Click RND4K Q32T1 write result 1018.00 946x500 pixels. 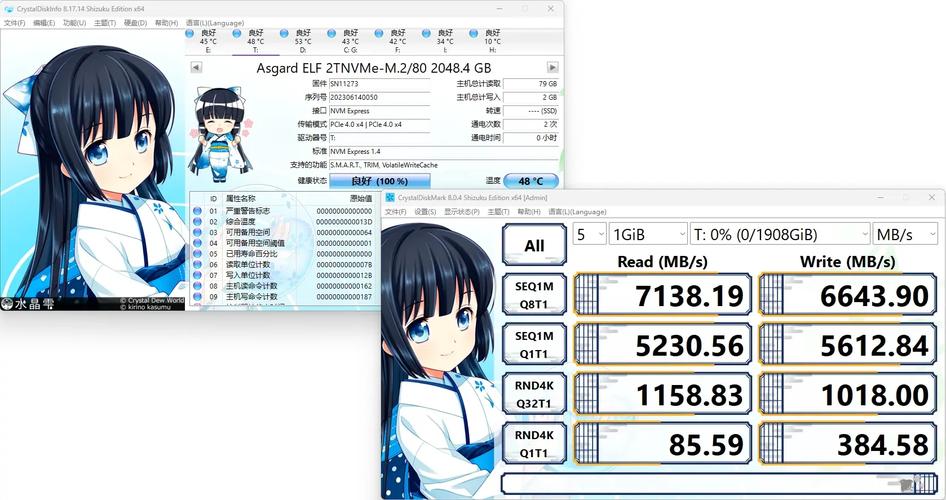point(848,394)
